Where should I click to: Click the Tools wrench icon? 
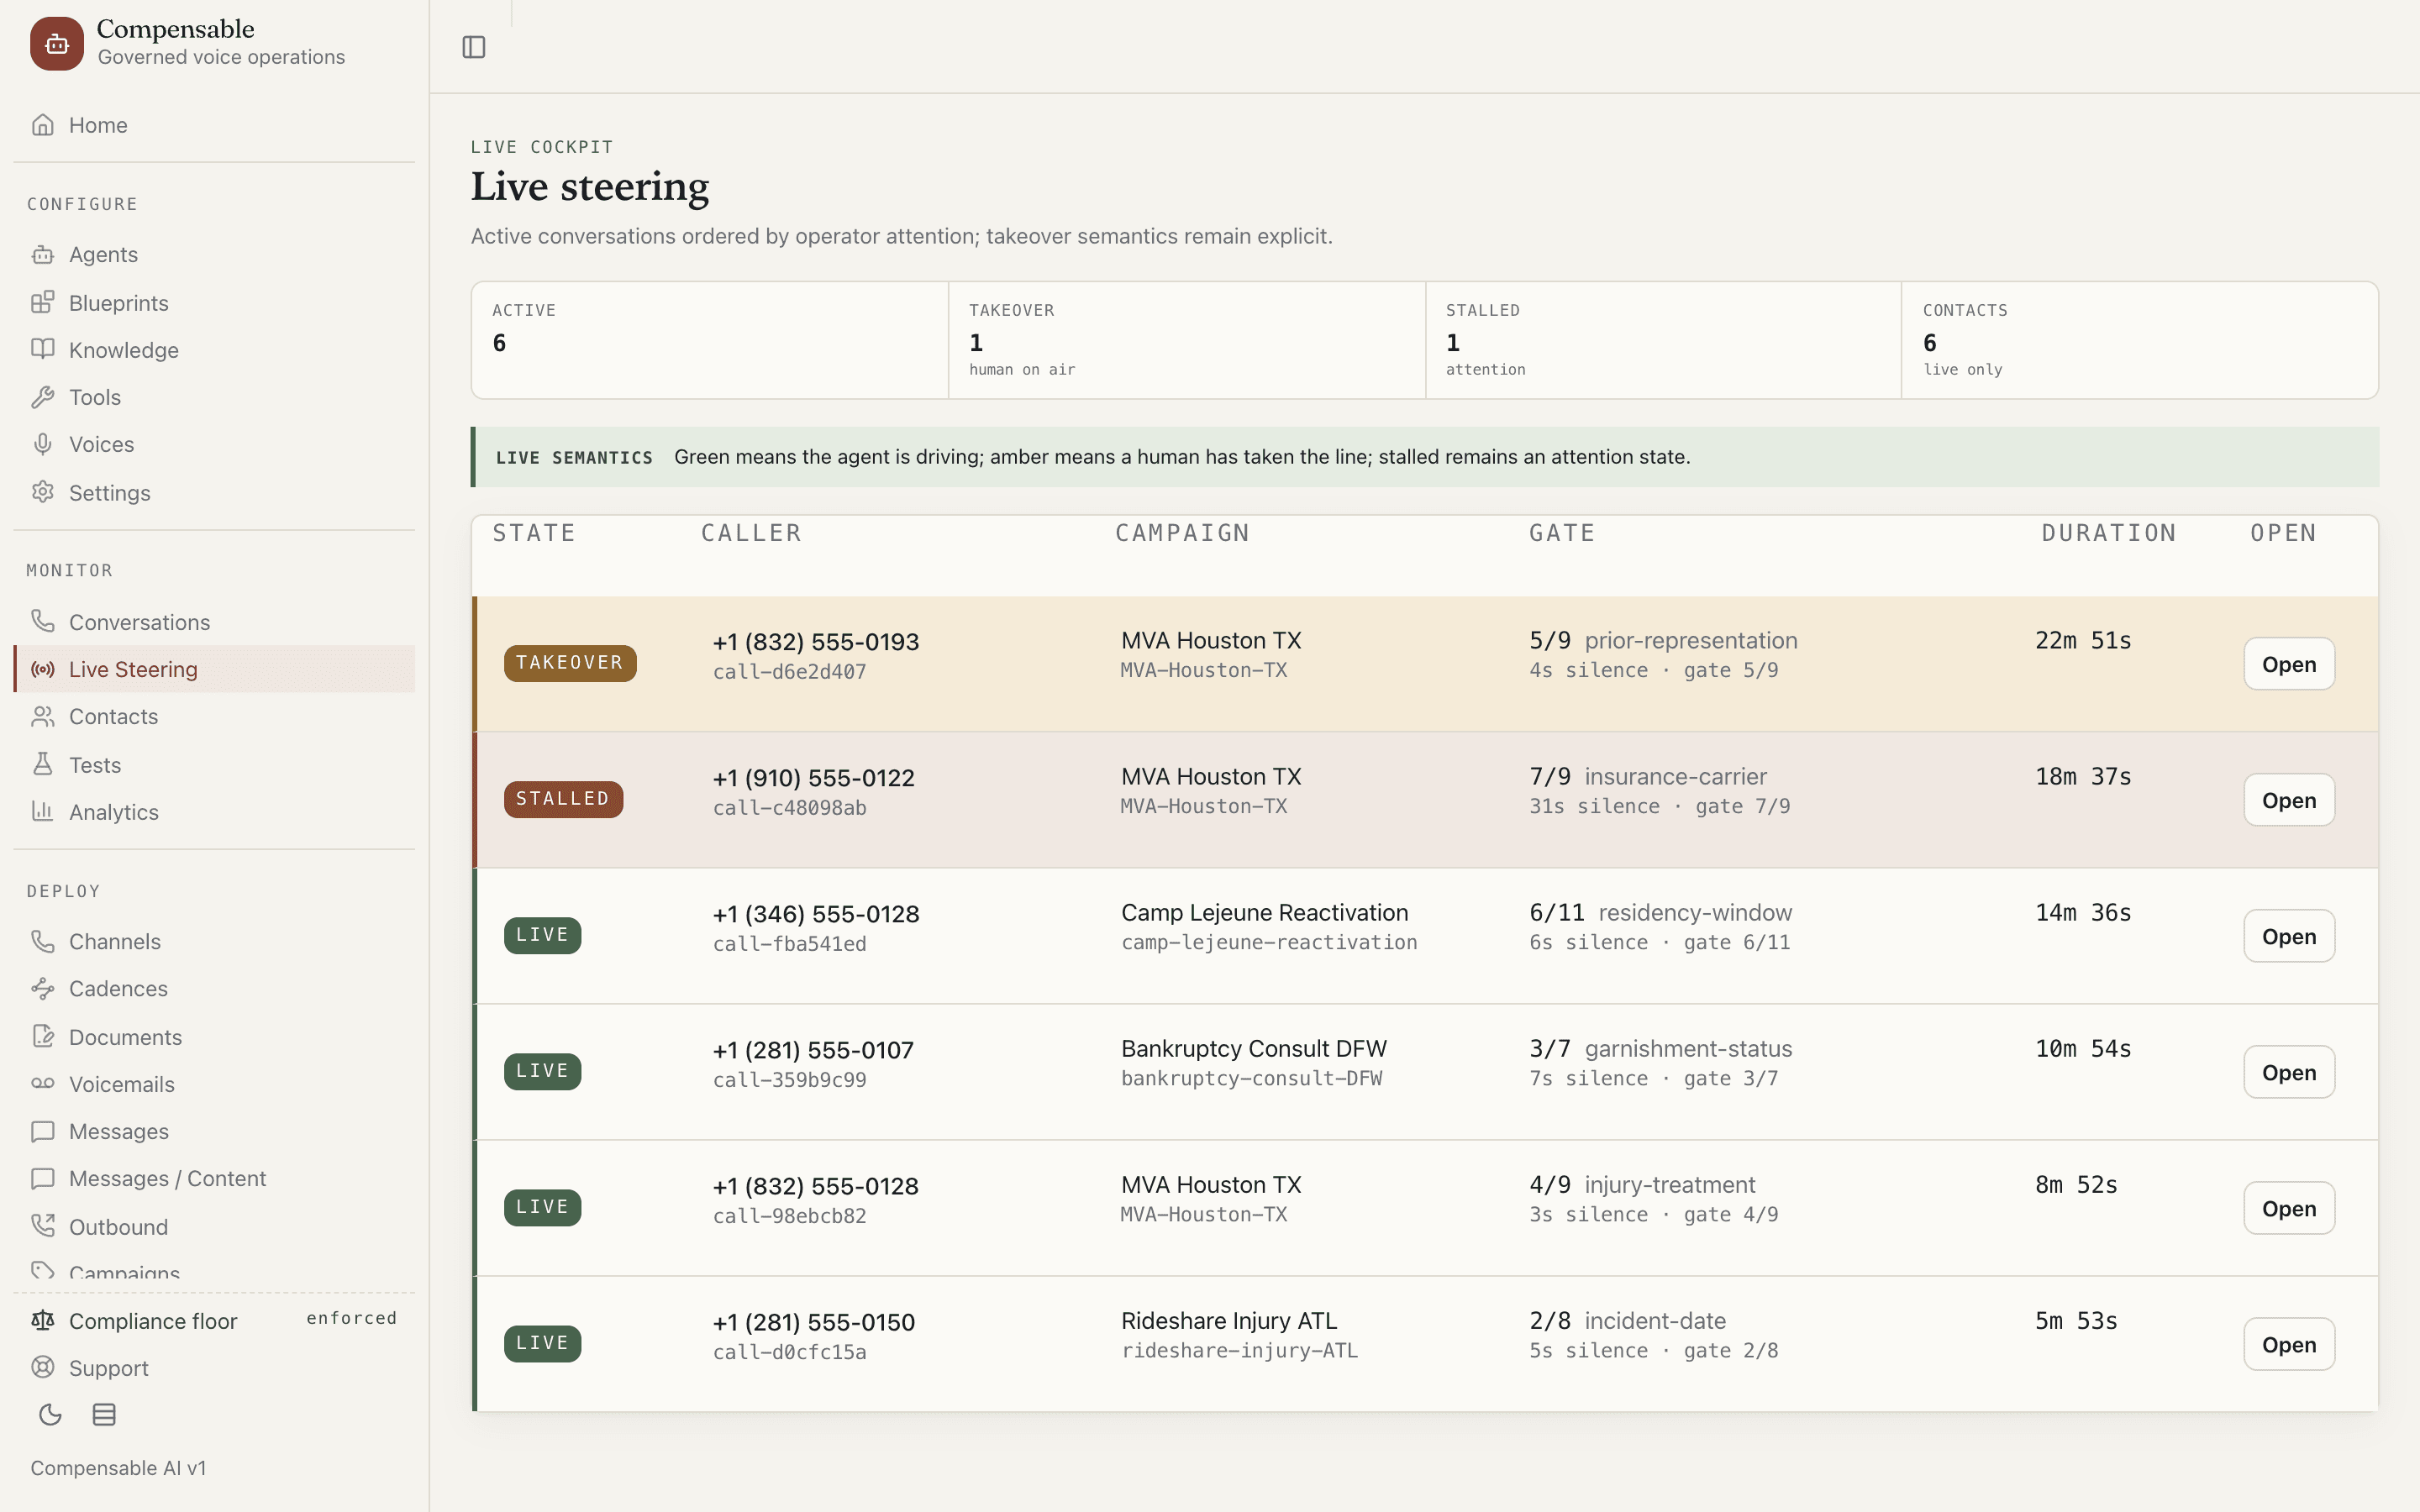point(43,397)
